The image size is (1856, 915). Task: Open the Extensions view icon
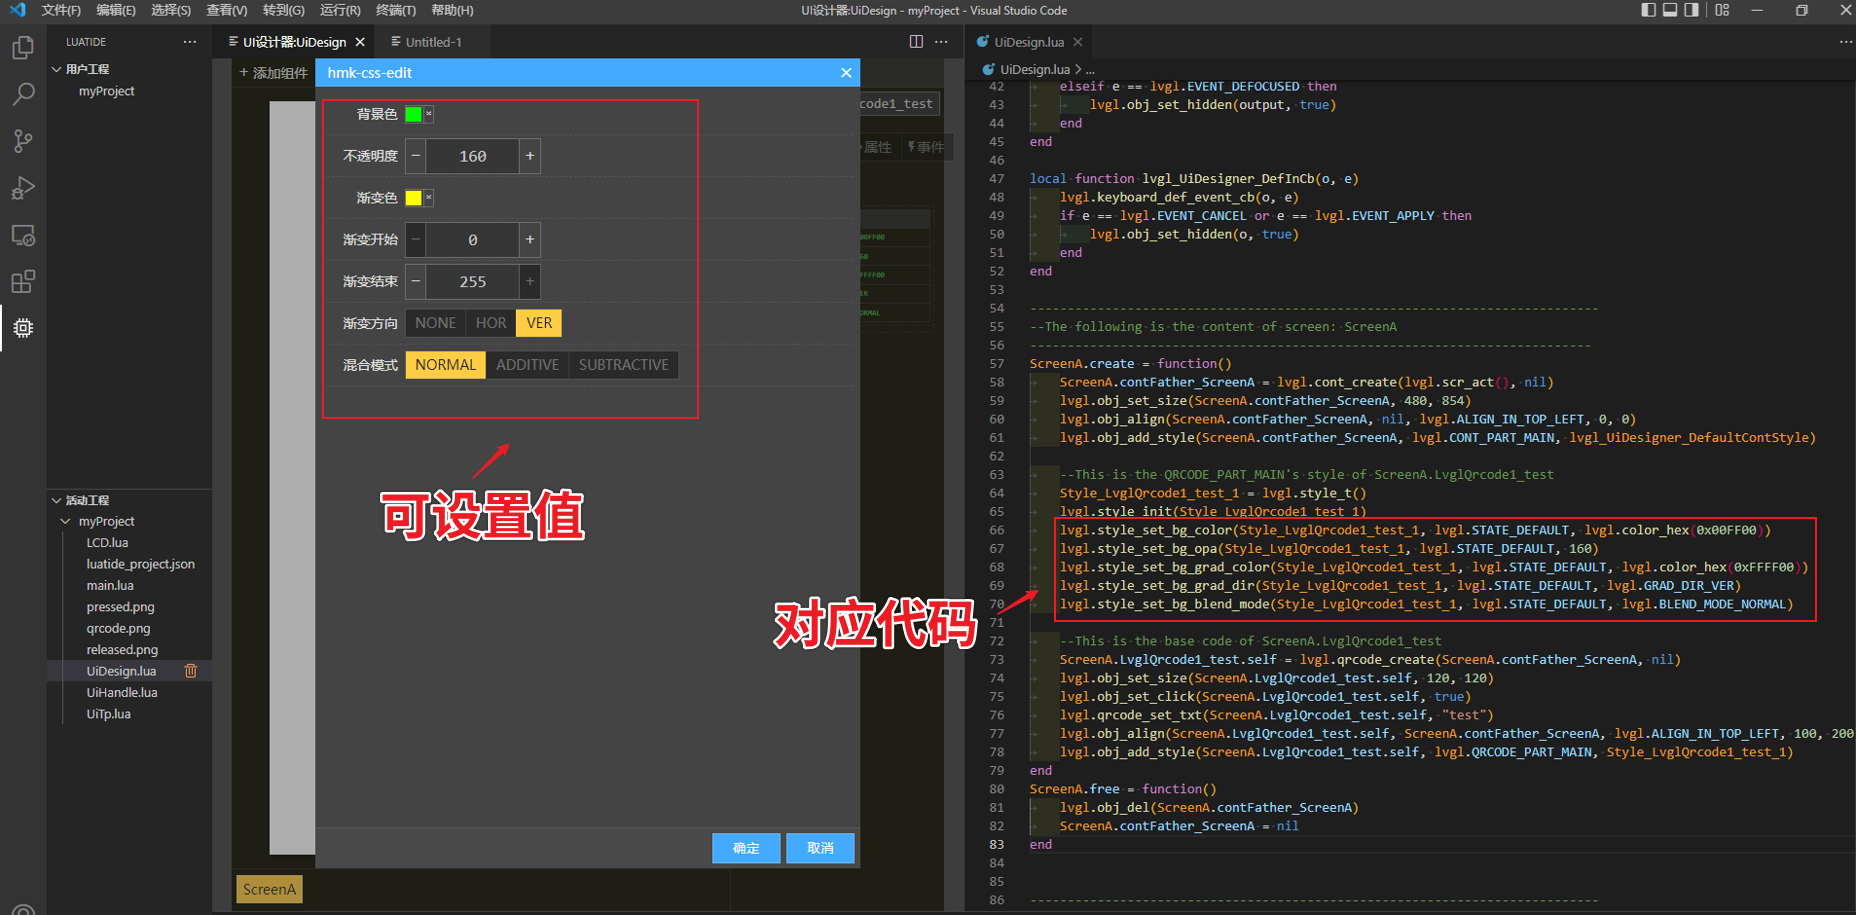(x=23, y=282)
